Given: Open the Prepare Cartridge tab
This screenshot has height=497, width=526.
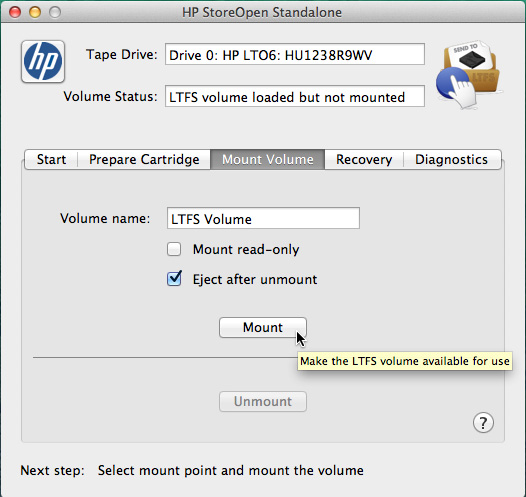Looking at the screenshot, I should 144,159.
